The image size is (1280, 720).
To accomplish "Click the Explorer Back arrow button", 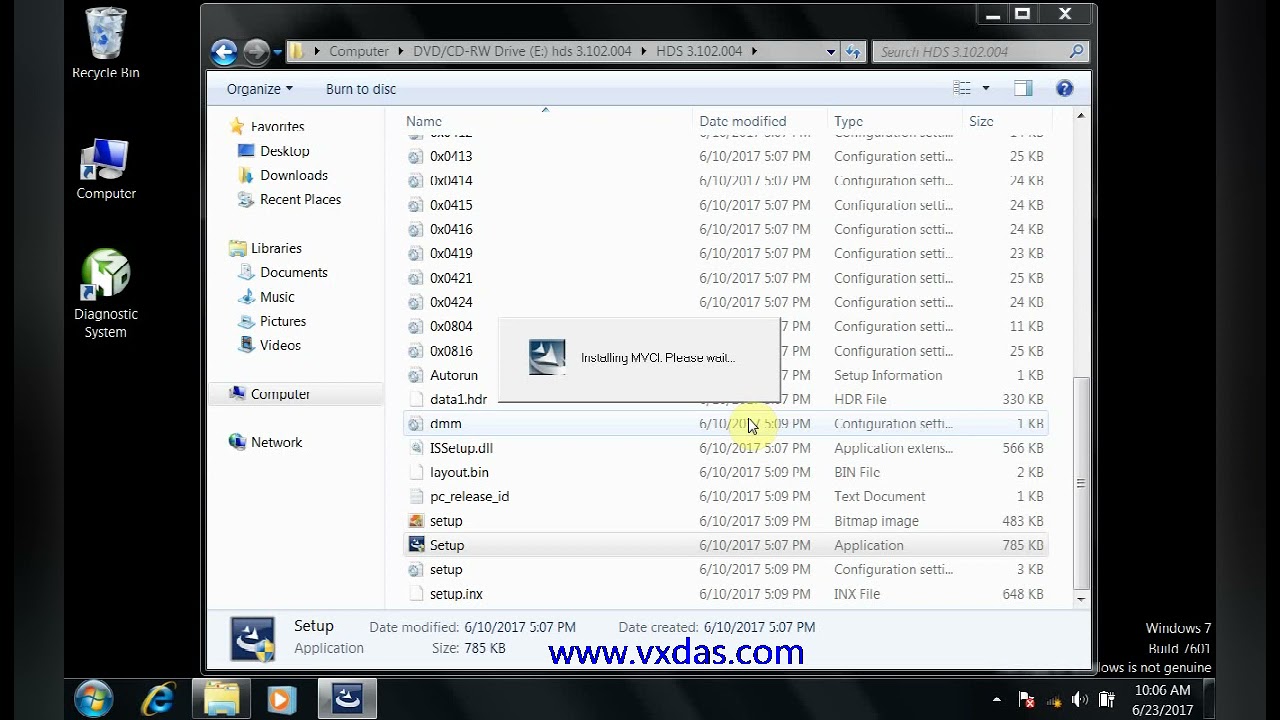I will click(x=225, y=52).
